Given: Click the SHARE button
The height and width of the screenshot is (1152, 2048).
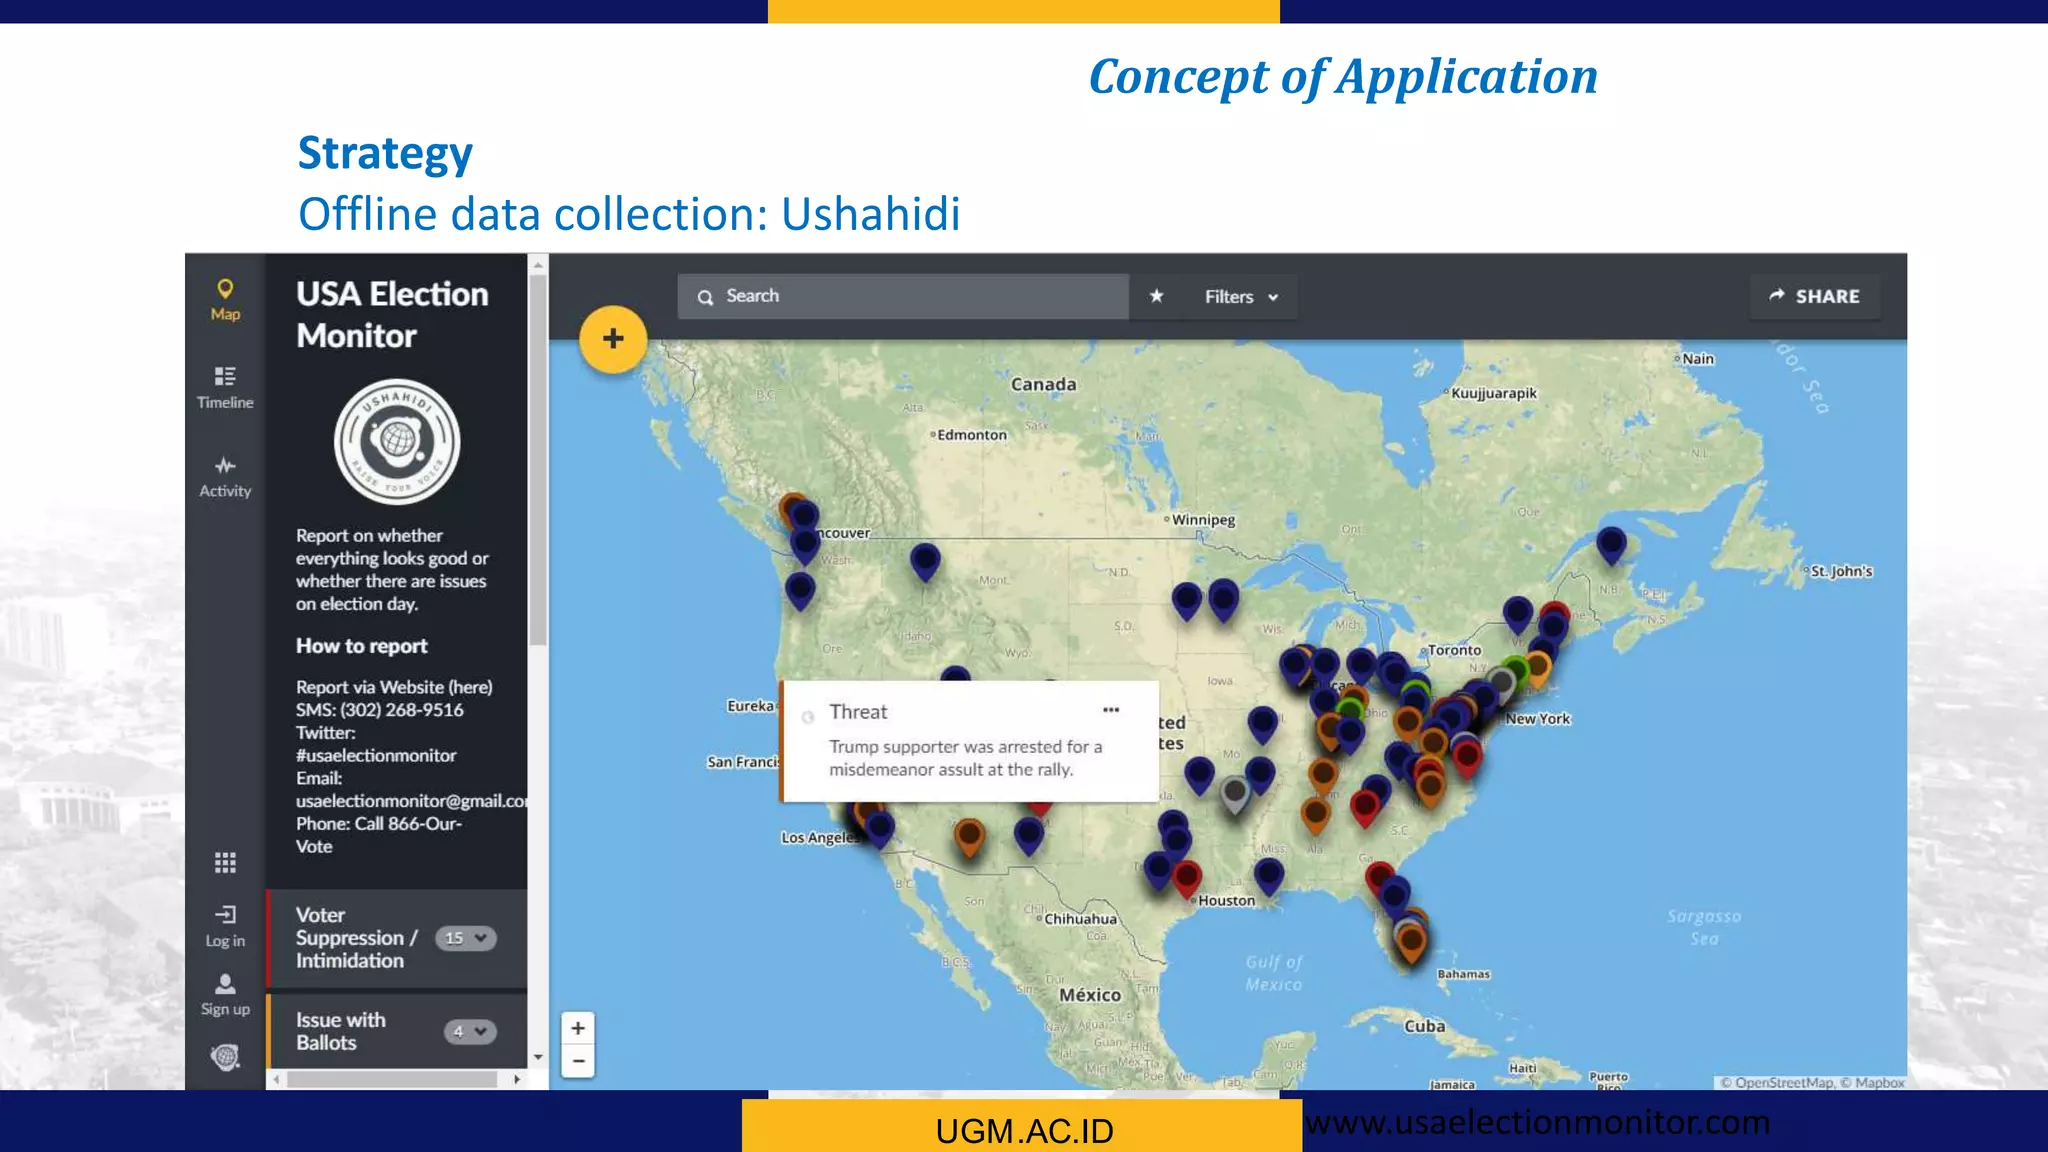Looking at the screenshot, I should [x=1815, y=296].
